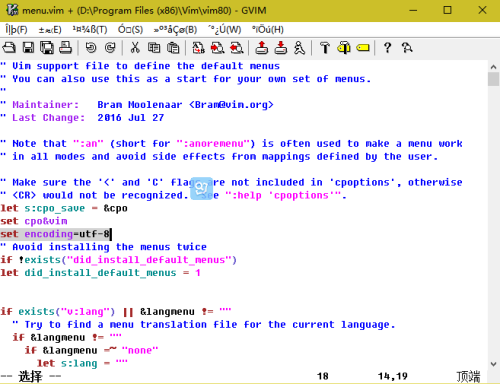500x384 pixels.
Task: Jump to tag with yellow tag icon
Action: coord(363,48)
